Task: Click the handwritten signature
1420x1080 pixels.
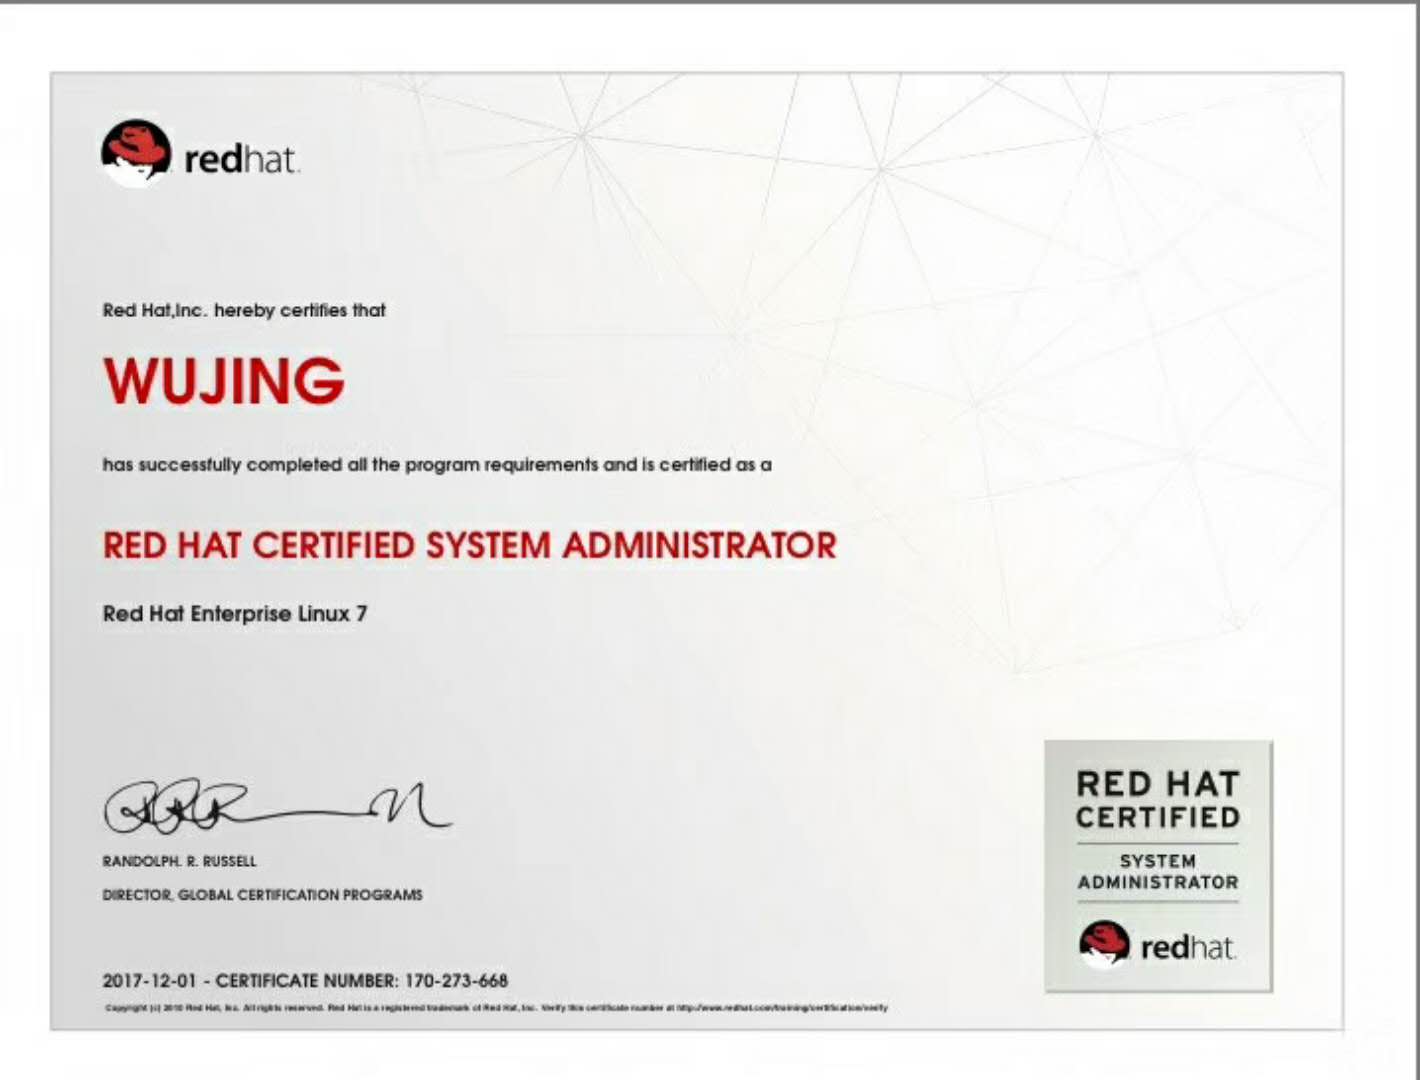Action: point(278,806)
